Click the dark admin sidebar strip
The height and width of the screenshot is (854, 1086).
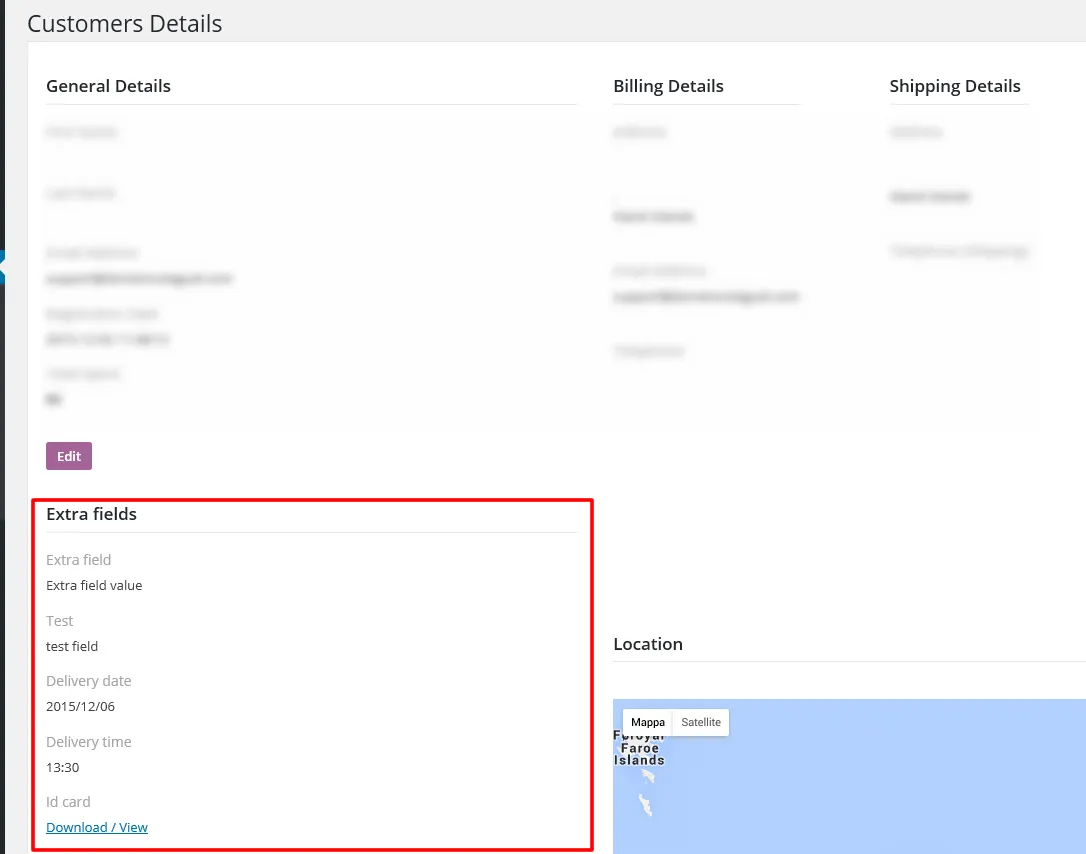5,500
